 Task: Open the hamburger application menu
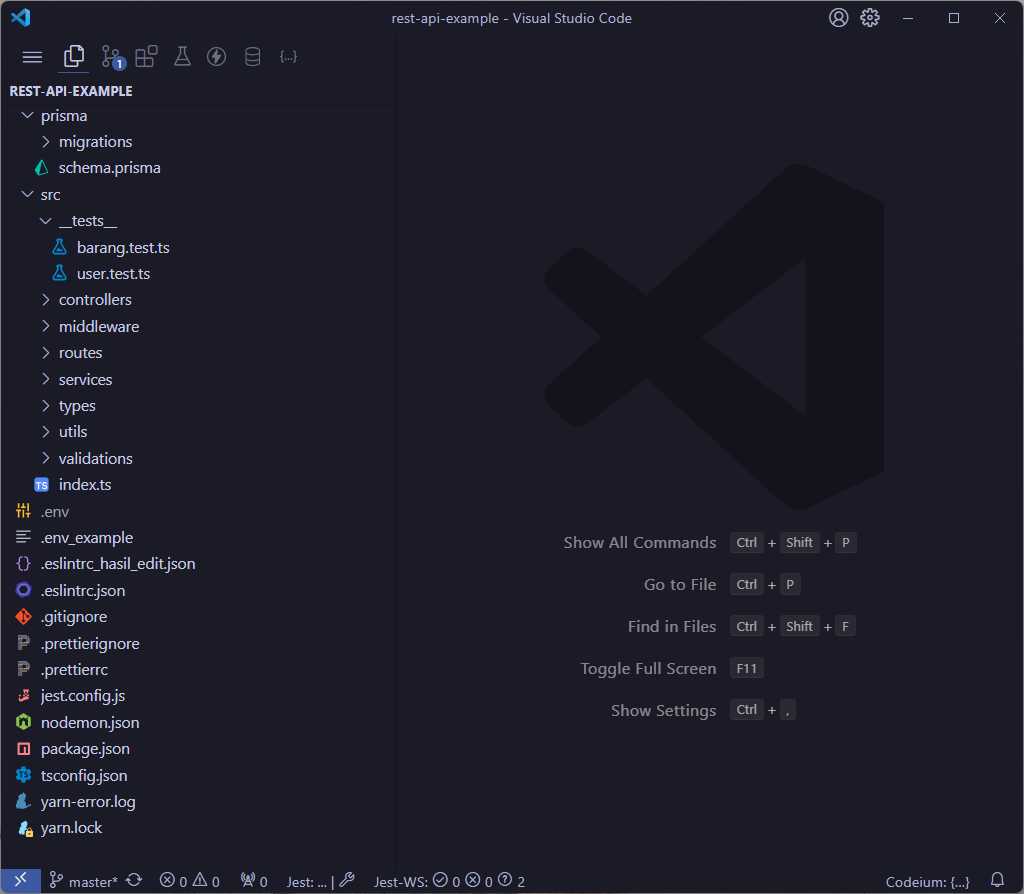point(32,57)
